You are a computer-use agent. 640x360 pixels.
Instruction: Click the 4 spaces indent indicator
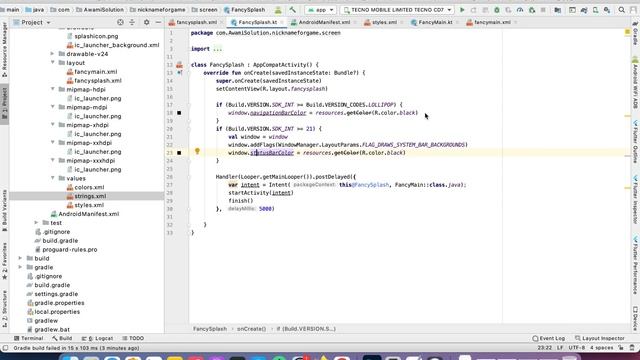pyautogui.click(x=602, y=348)
